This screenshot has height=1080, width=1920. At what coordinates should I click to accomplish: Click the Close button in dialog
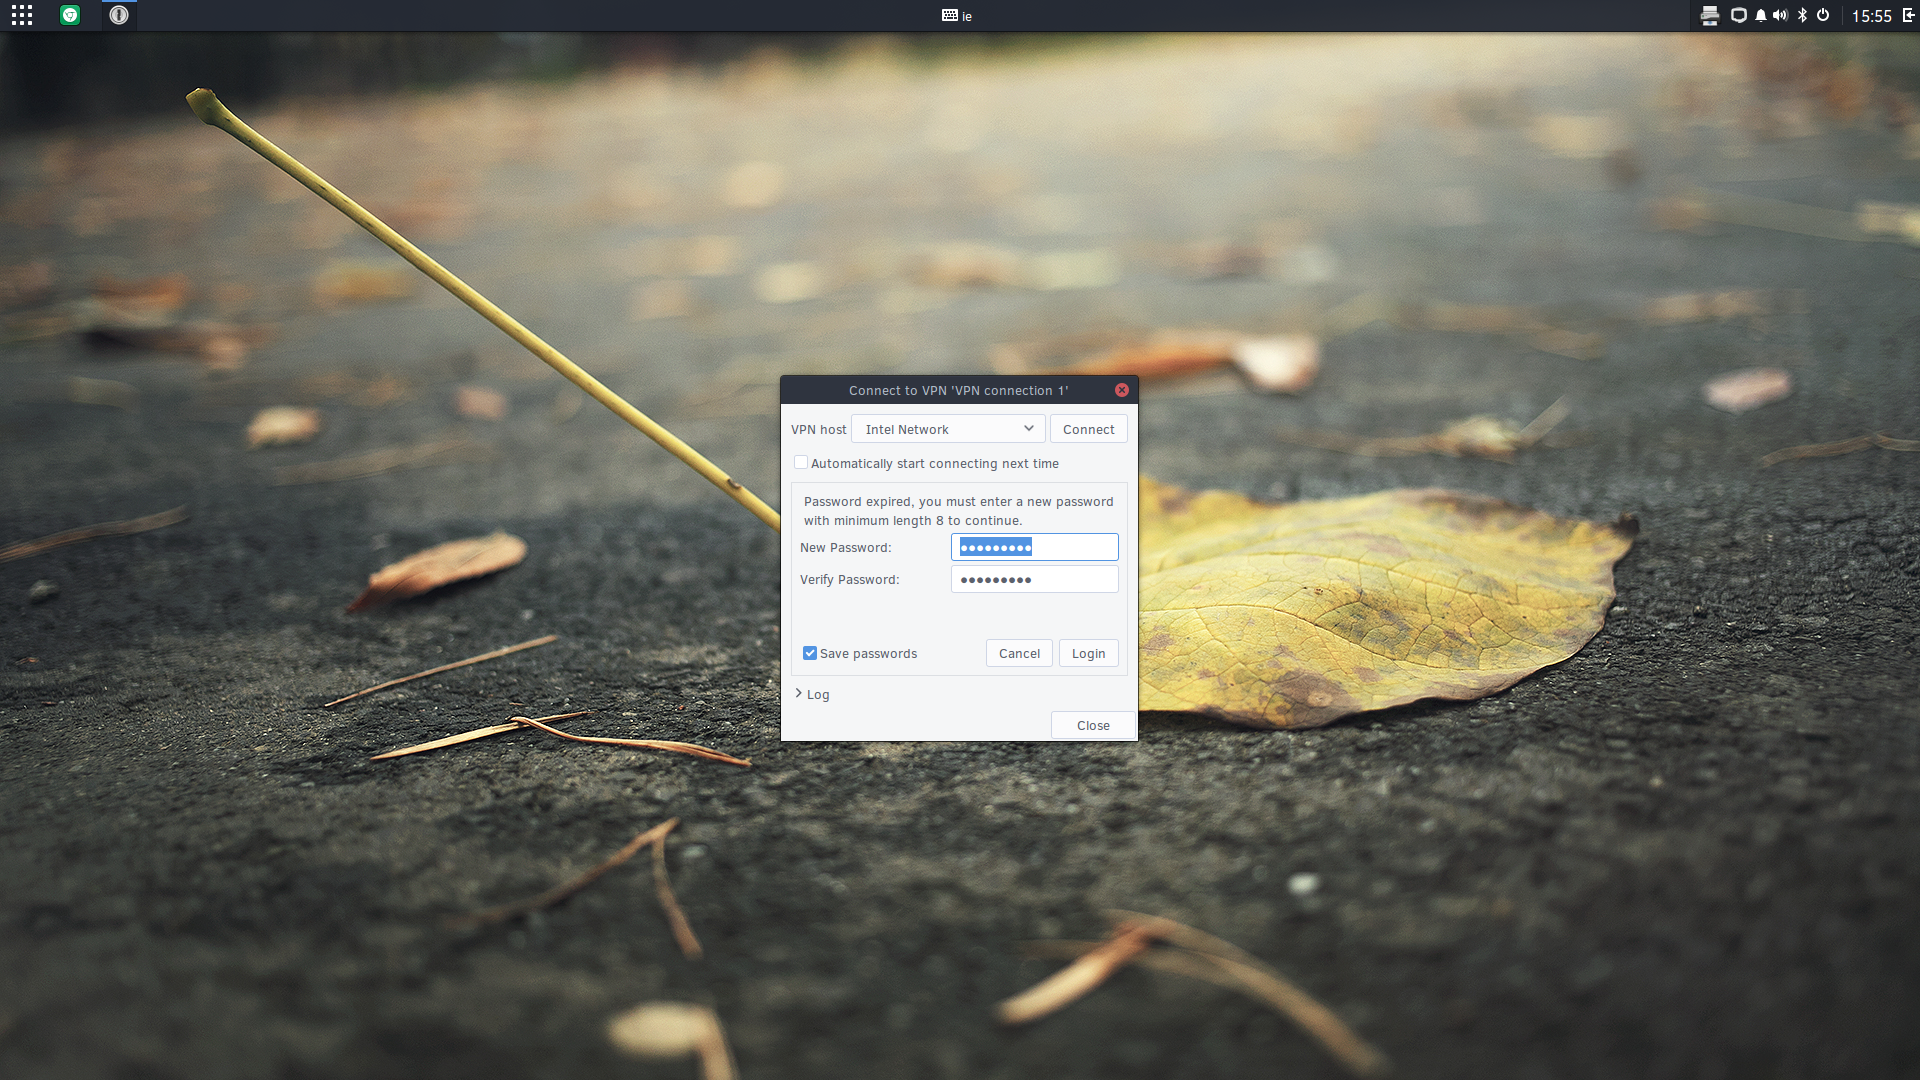point(1093,725)
